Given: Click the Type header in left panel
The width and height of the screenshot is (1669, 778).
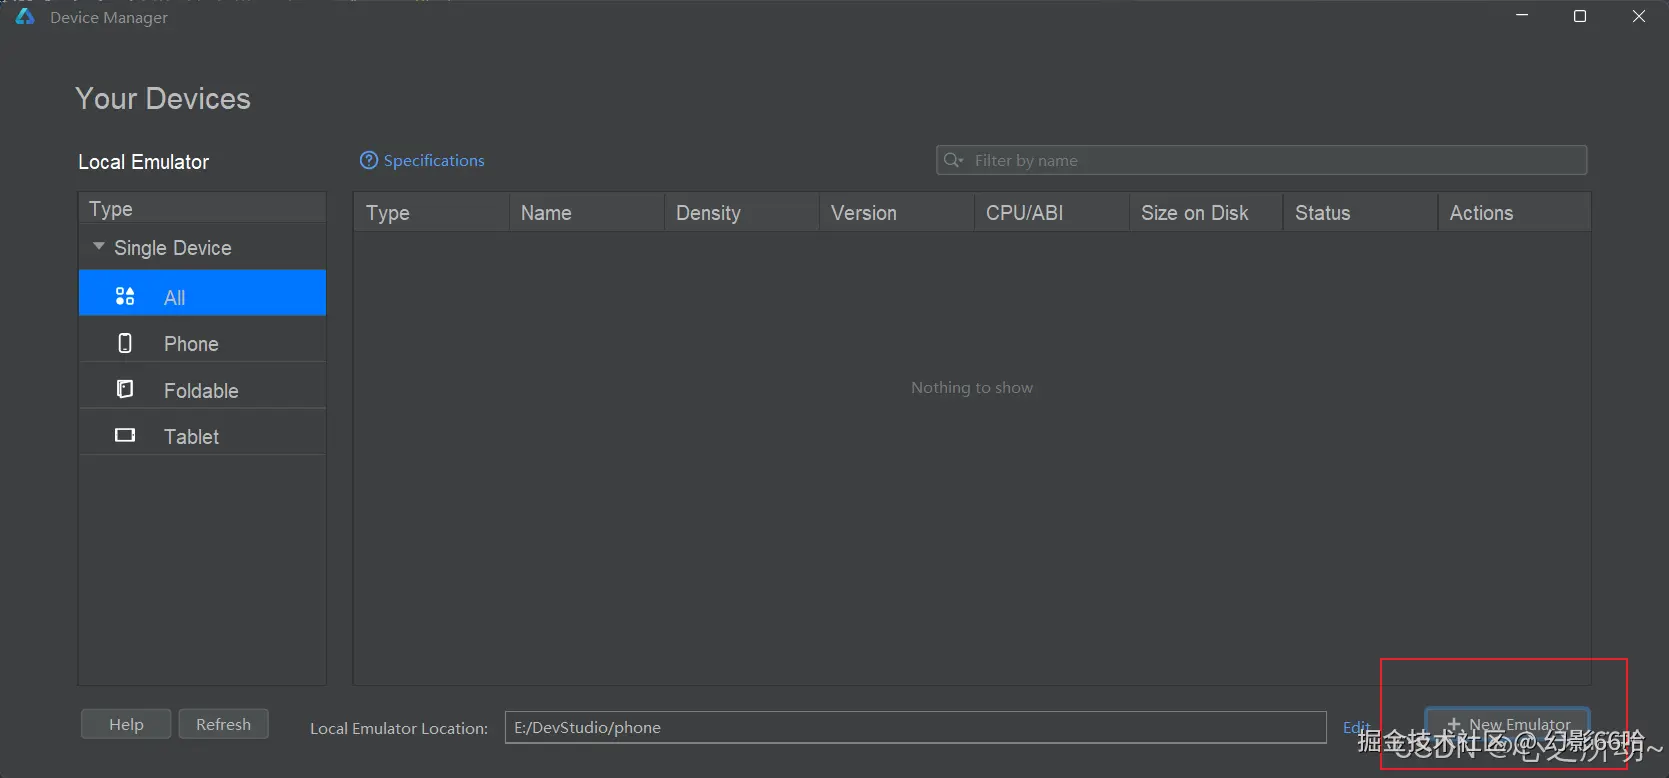Looking at the screenshot, I should click(202, 208).
